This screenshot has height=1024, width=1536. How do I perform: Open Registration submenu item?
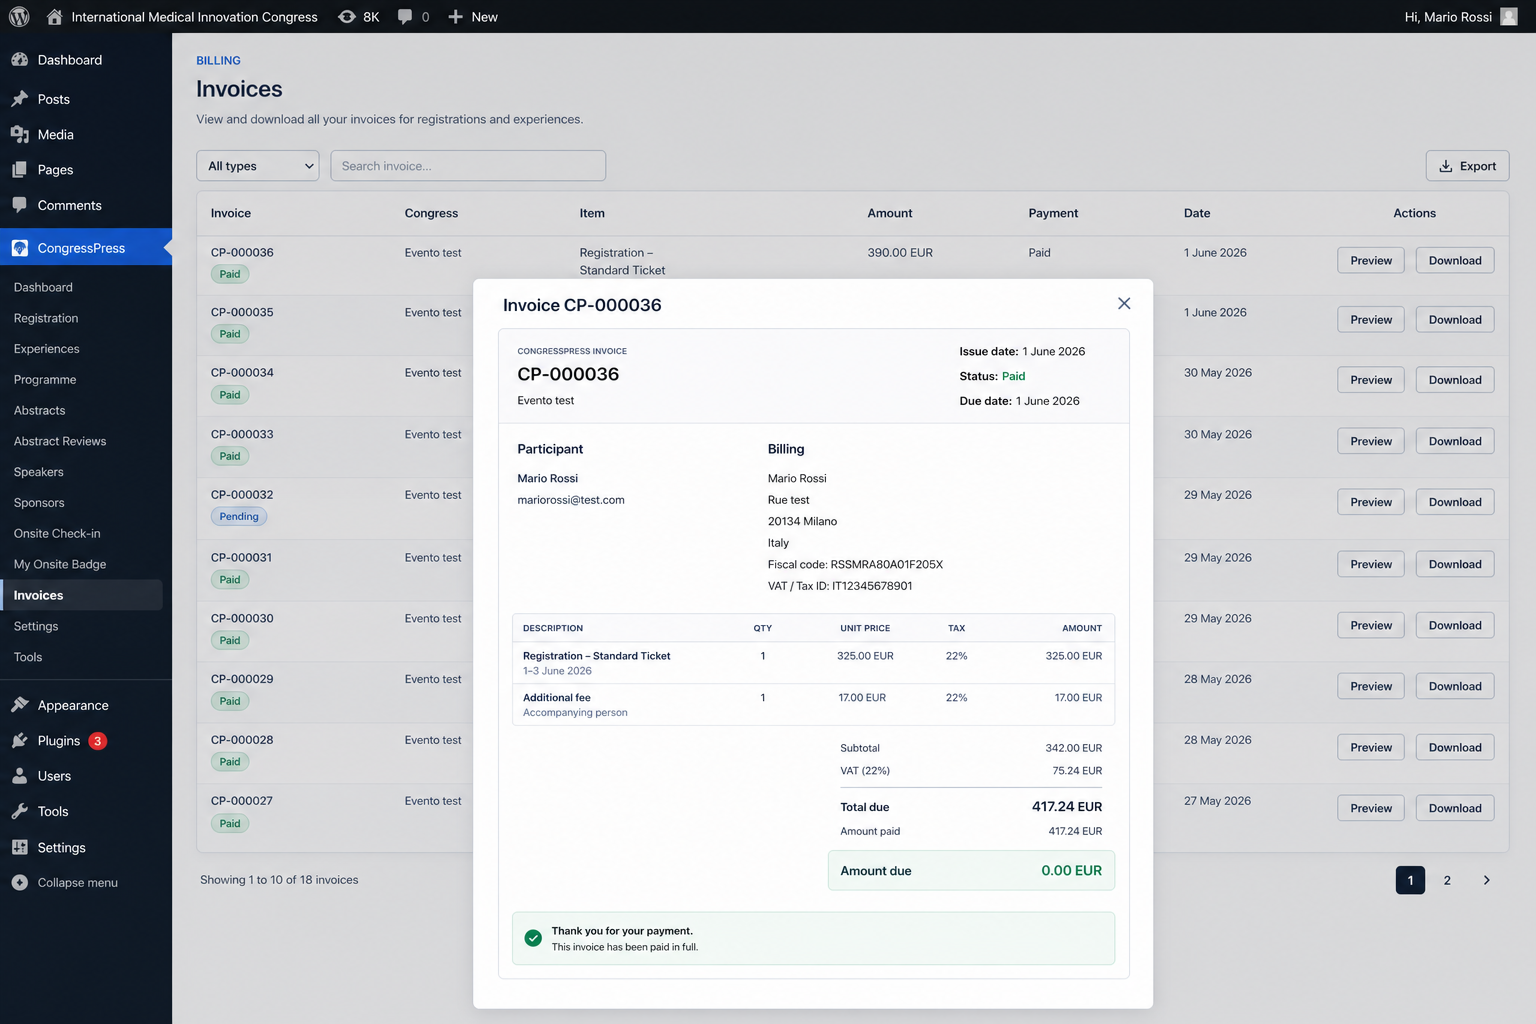coord(46,318)
